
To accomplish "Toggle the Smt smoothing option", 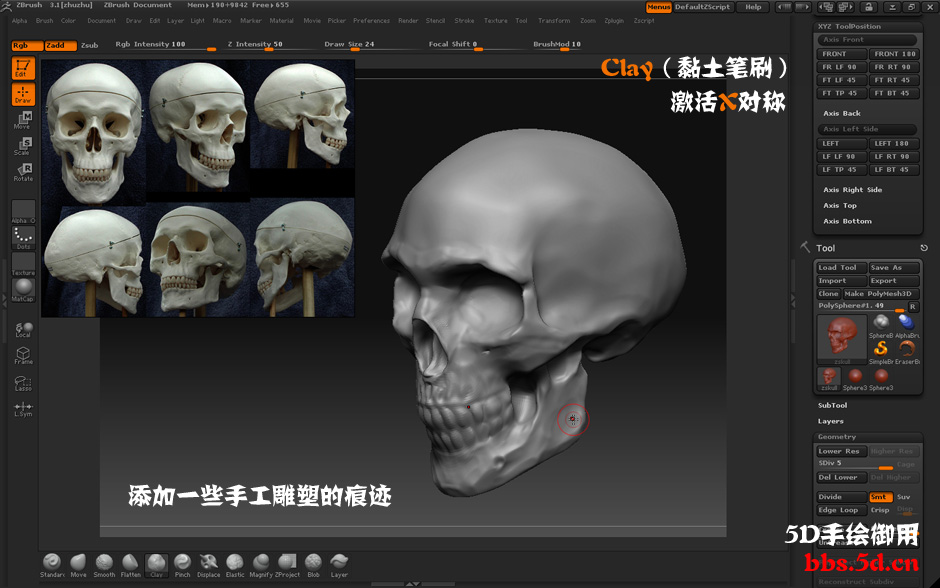I will [x=881, y=497].
